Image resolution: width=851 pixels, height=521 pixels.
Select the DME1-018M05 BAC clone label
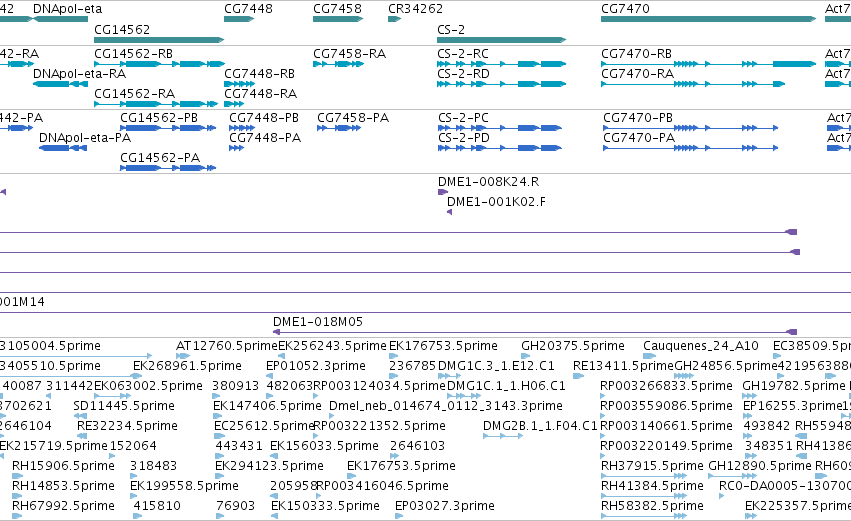tap(317, 321)
